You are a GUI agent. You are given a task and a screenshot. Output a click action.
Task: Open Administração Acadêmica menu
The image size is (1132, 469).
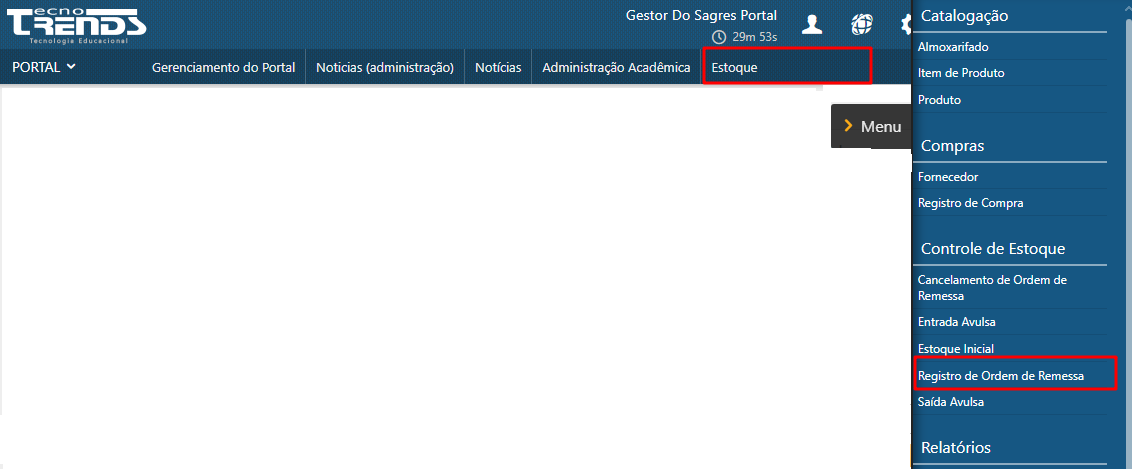coord(616,68)
